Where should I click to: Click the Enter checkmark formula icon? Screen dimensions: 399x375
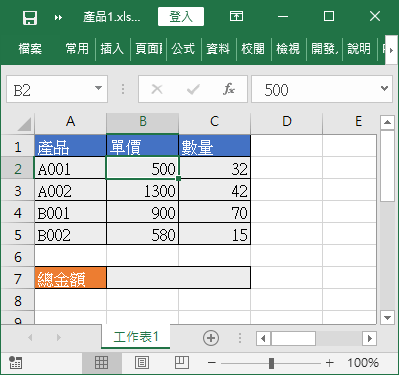click(x=193, y=89)
